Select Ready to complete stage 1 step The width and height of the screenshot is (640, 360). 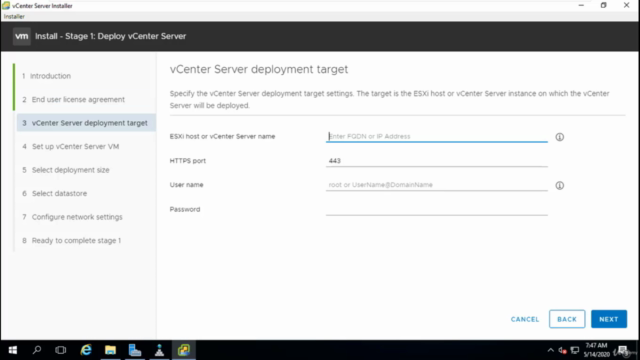(72, 241)
